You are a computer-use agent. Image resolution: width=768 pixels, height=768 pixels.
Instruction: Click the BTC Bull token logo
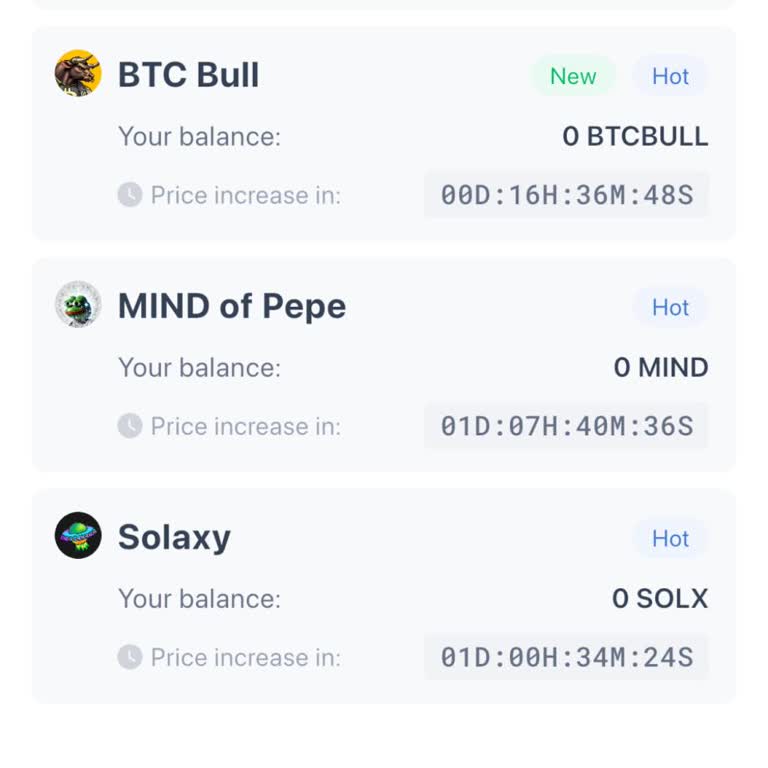coord(78,74)
